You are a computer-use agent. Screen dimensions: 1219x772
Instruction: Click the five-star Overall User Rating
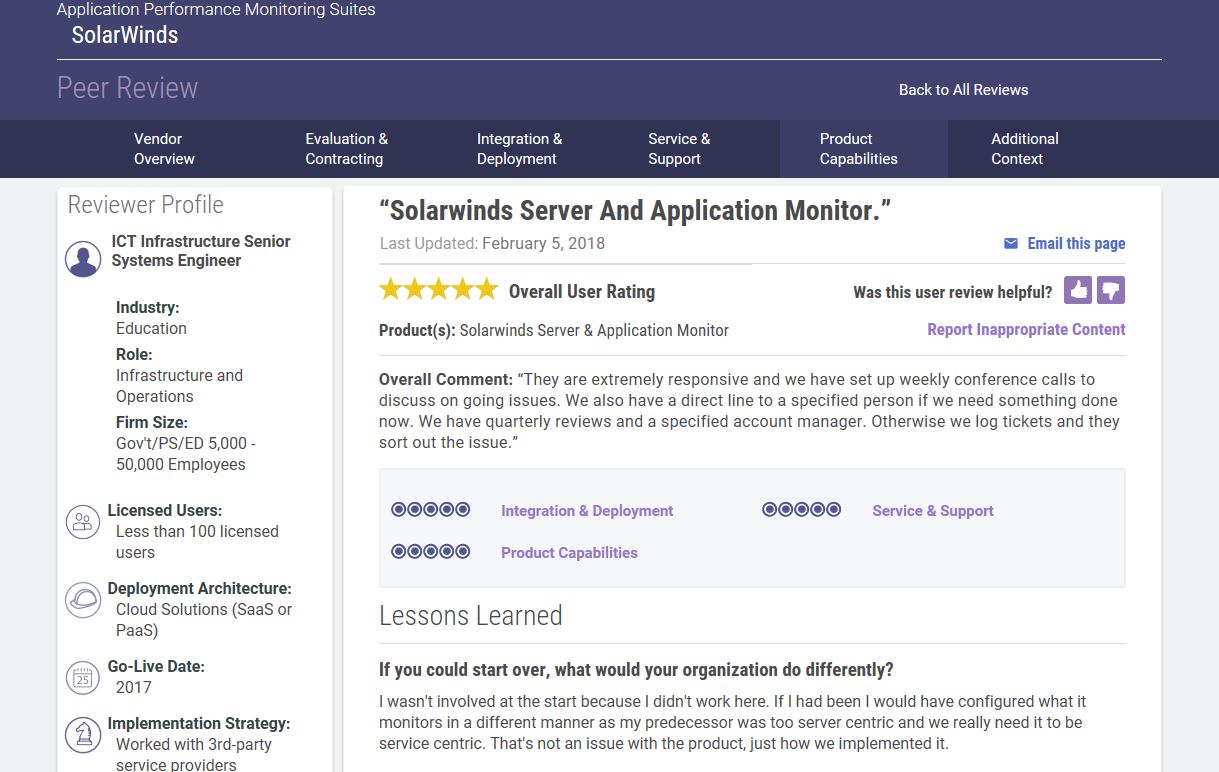438,290
